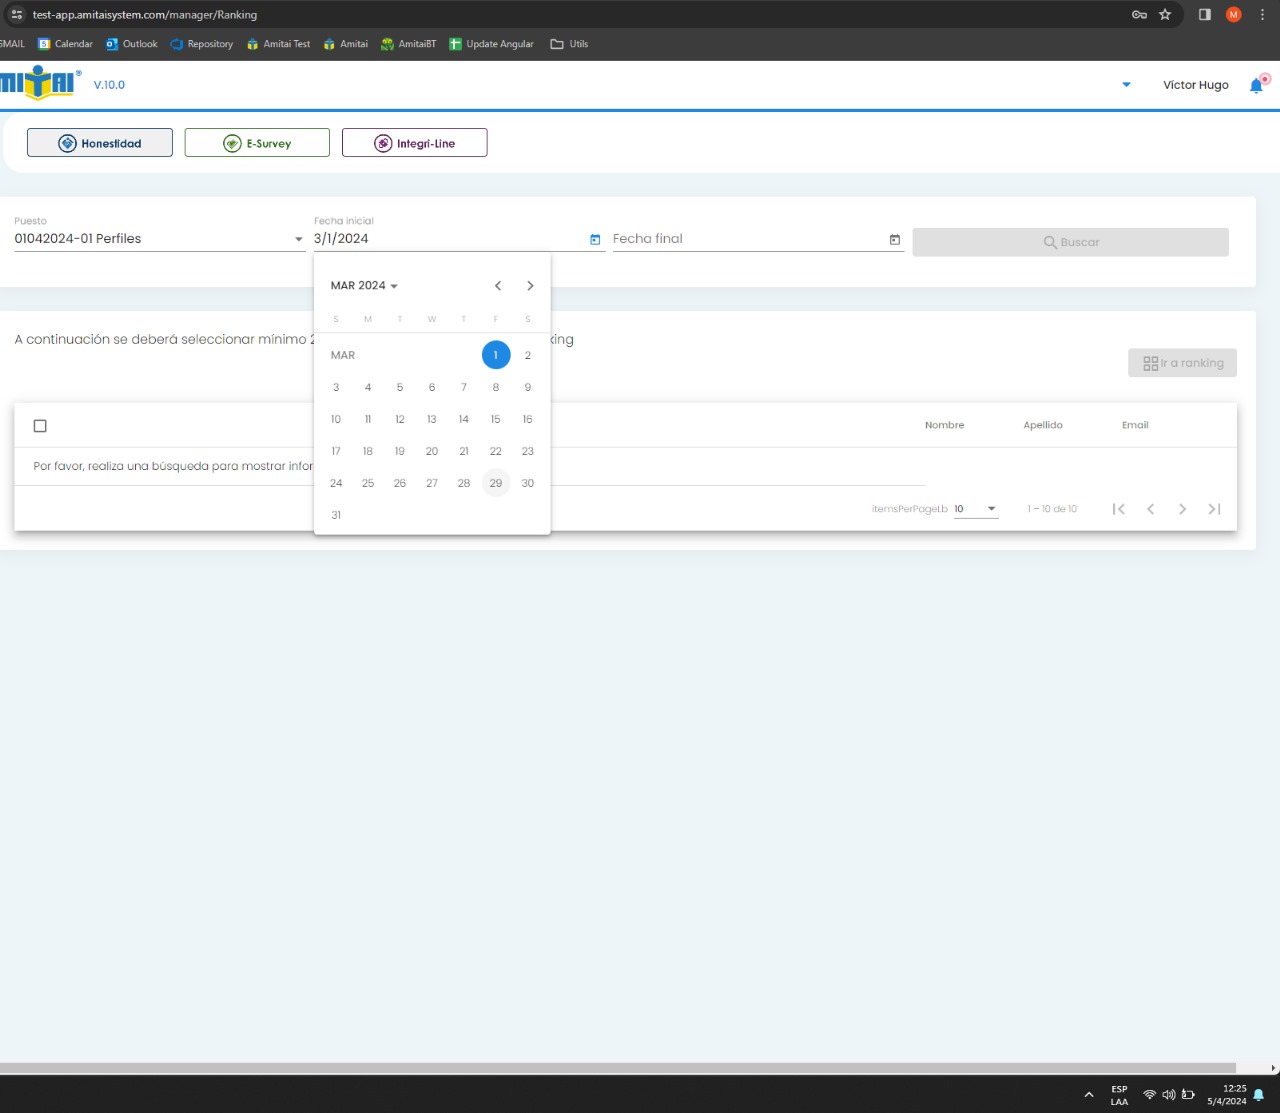Viewport: 1280px width, 1113px height.
Task: Switch to the Honestidad tab
Action: point(100,143)
